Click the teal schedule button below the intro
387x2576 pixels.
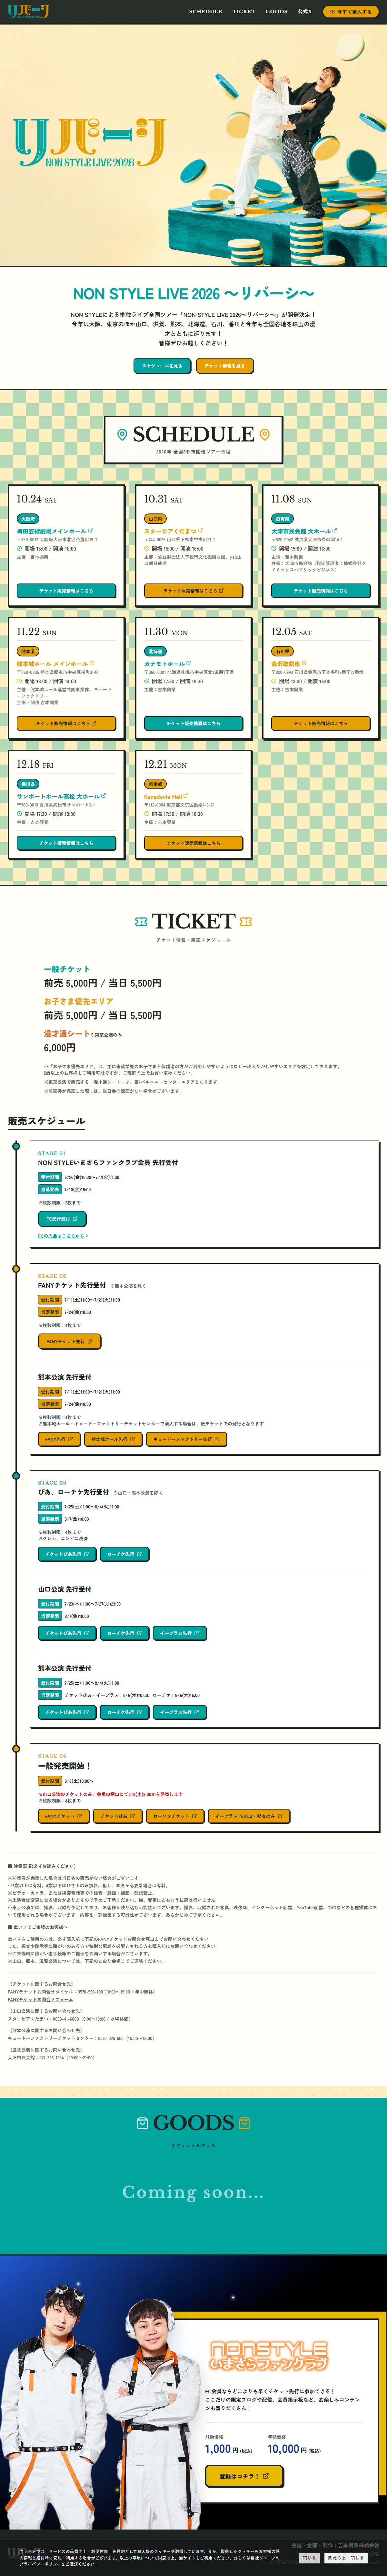point(162,366)
